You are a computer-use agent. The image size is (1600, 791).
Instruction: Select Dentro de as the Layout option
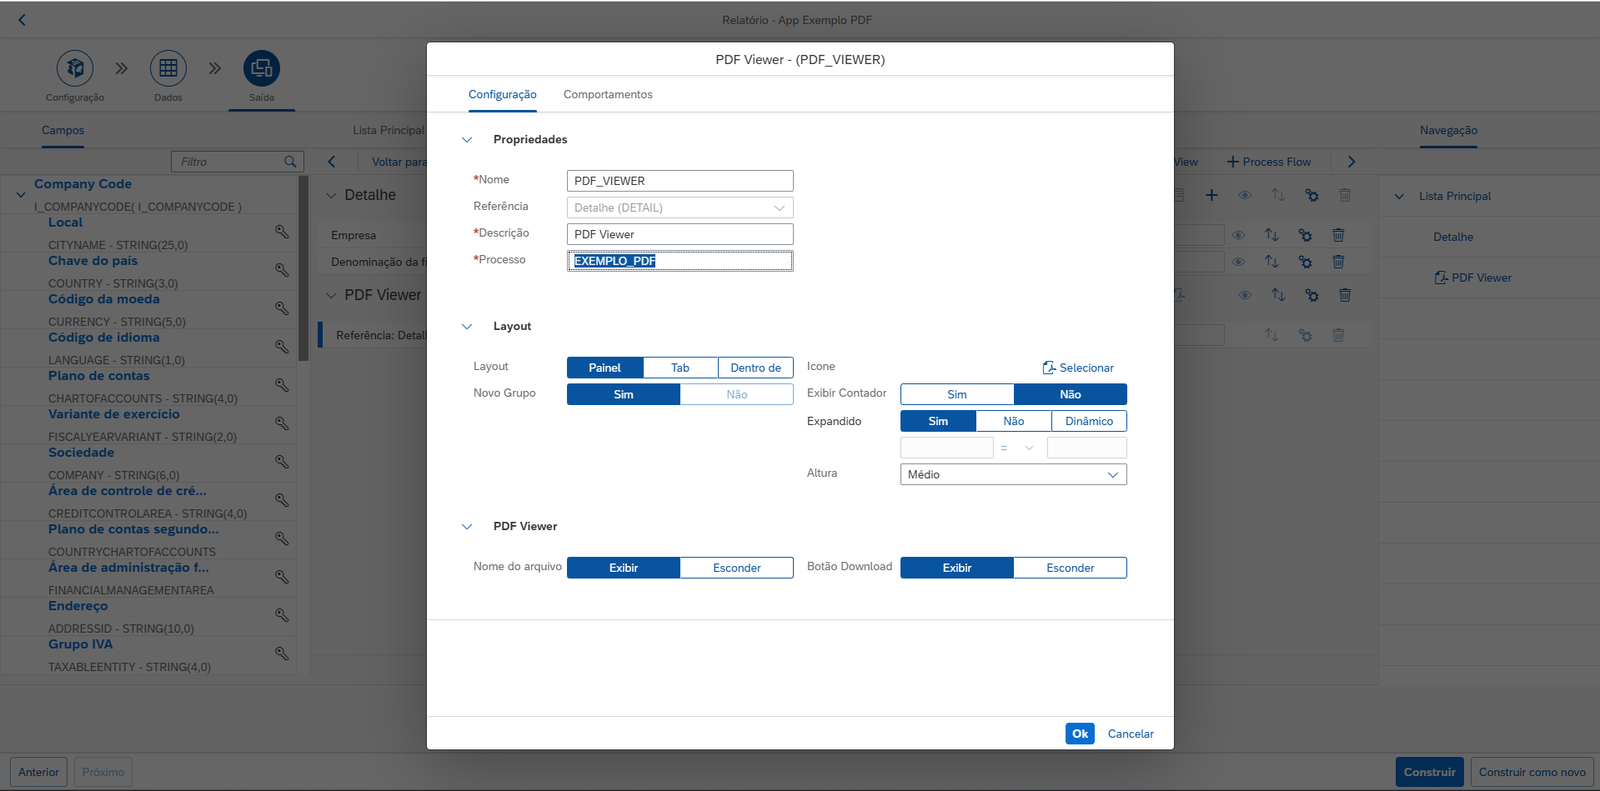point(756,368)
